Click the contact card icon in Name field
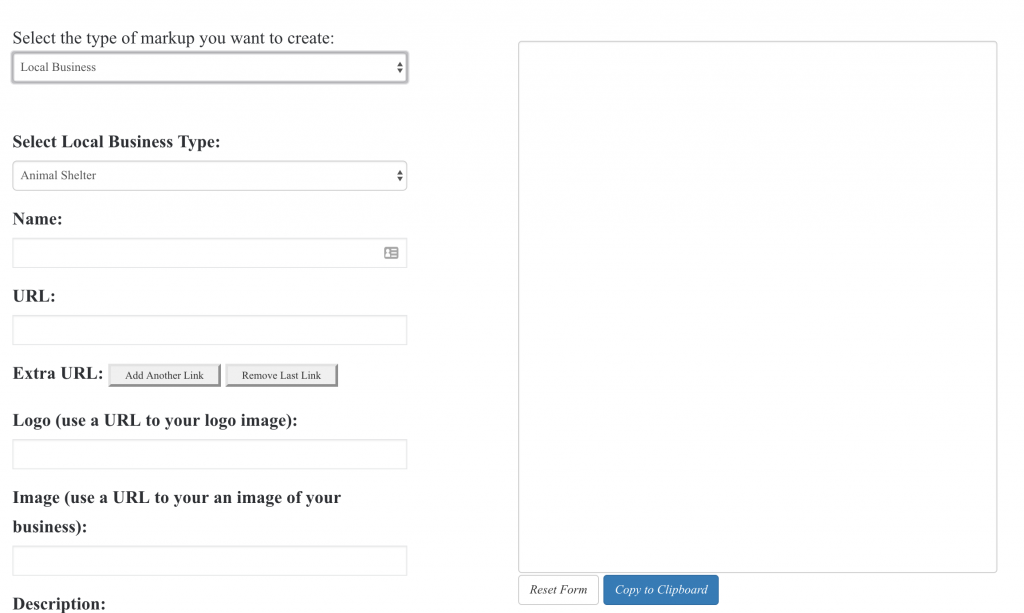1024x613 pixels. coord(391,253)
